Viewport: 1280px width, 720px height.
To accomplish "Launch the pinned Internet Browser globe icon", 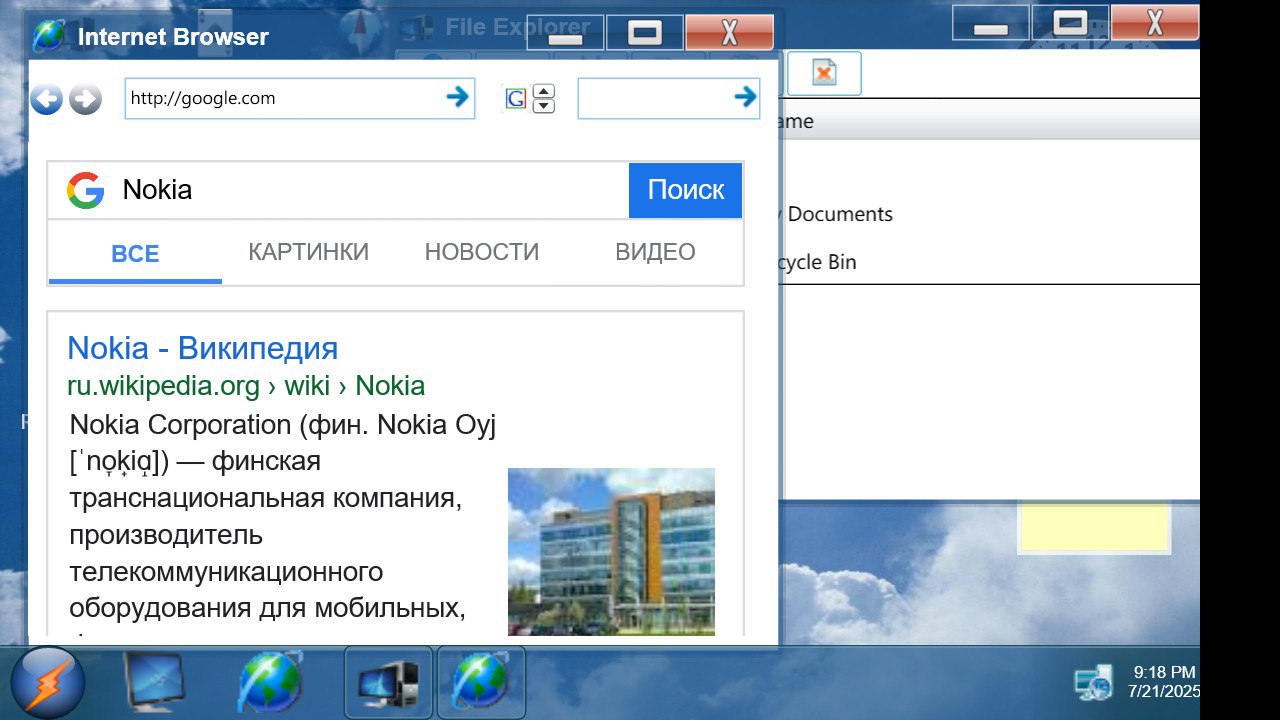I will click(x=270, y=684).
